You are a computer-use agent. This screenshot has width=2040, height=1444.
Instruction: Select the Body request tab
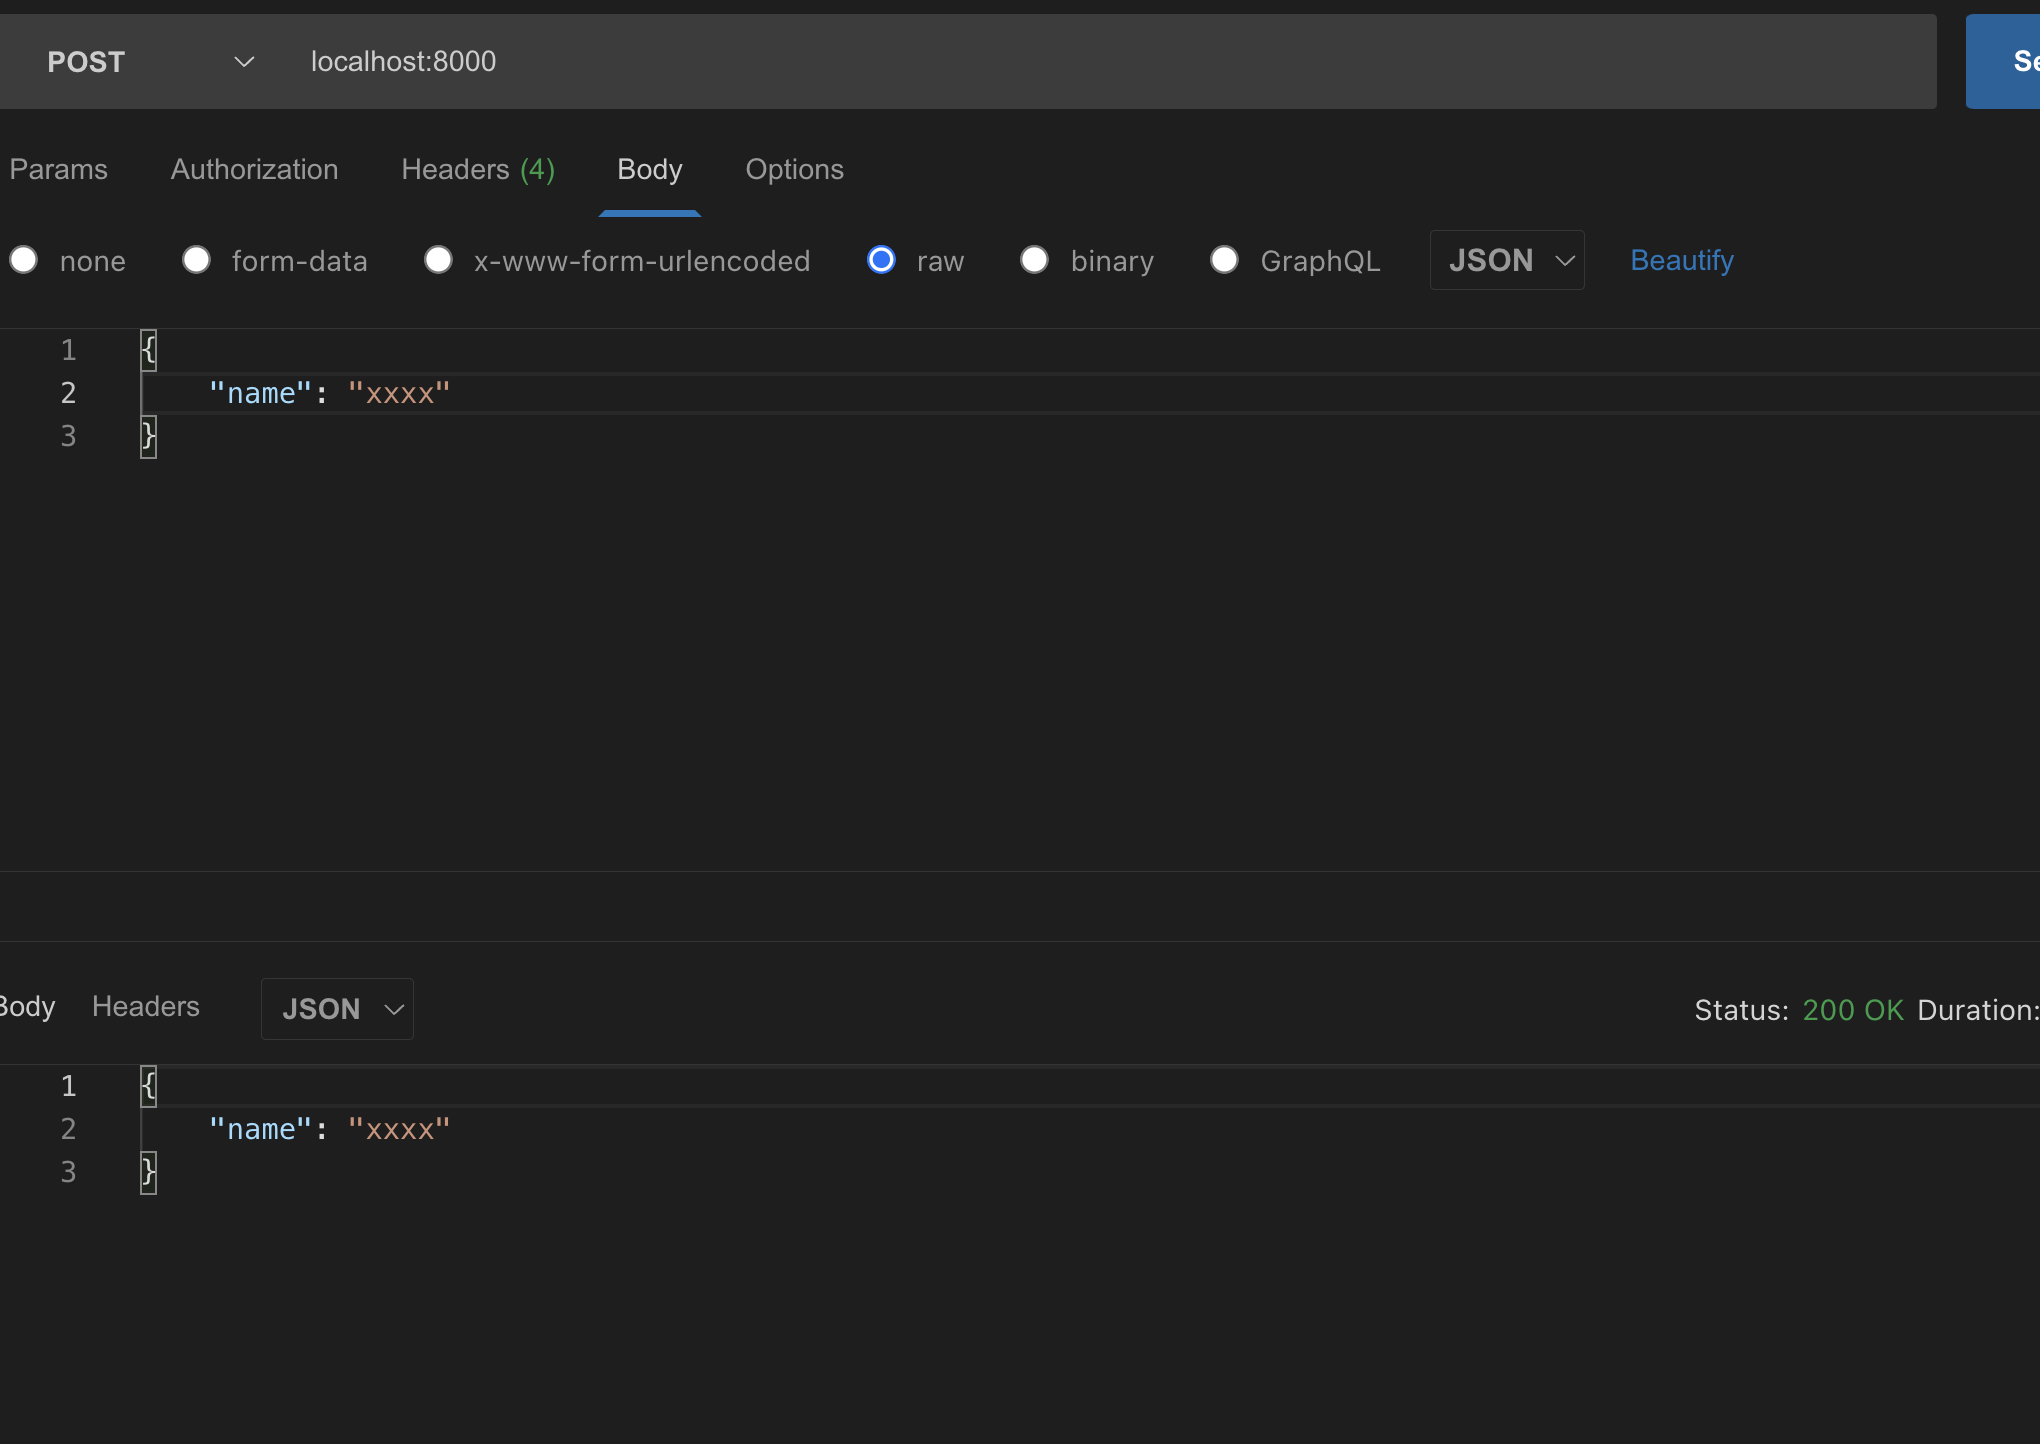[x=649, y=169]
